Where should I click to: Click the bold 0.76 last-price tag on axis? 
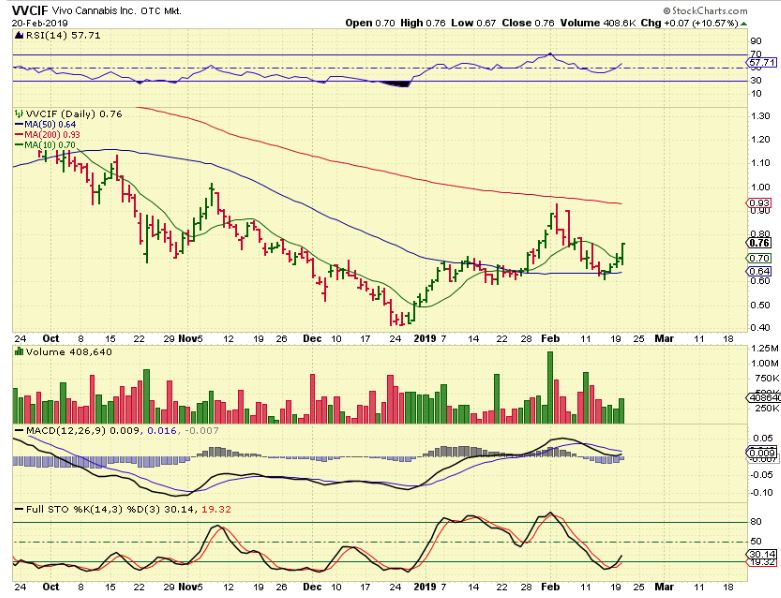(x=760, y=243)
